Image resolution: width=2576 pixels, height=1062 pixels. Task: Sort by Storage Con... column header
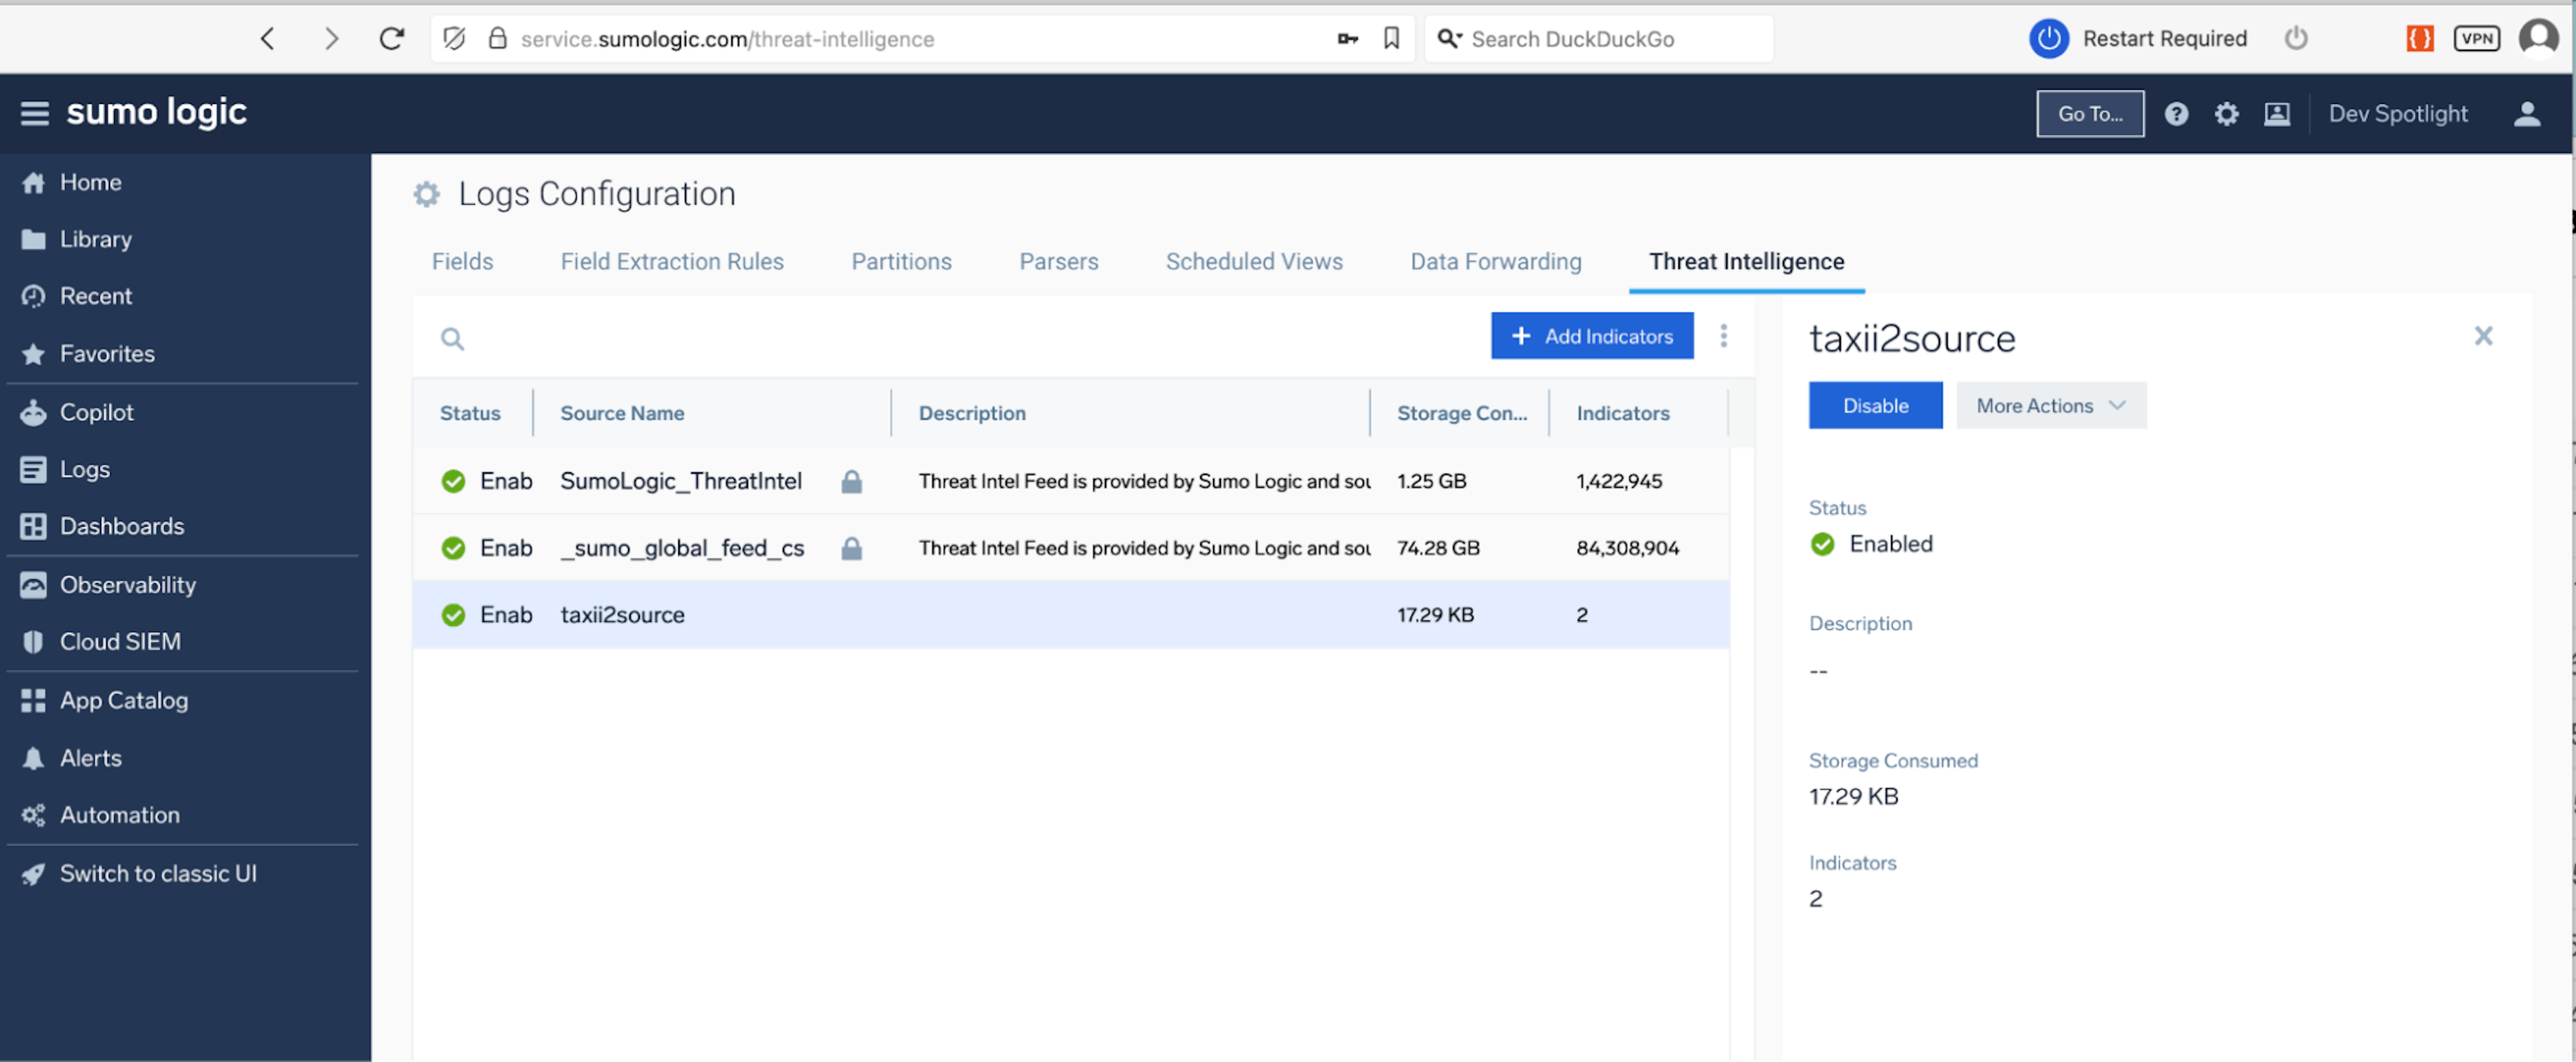(1461, 413)
